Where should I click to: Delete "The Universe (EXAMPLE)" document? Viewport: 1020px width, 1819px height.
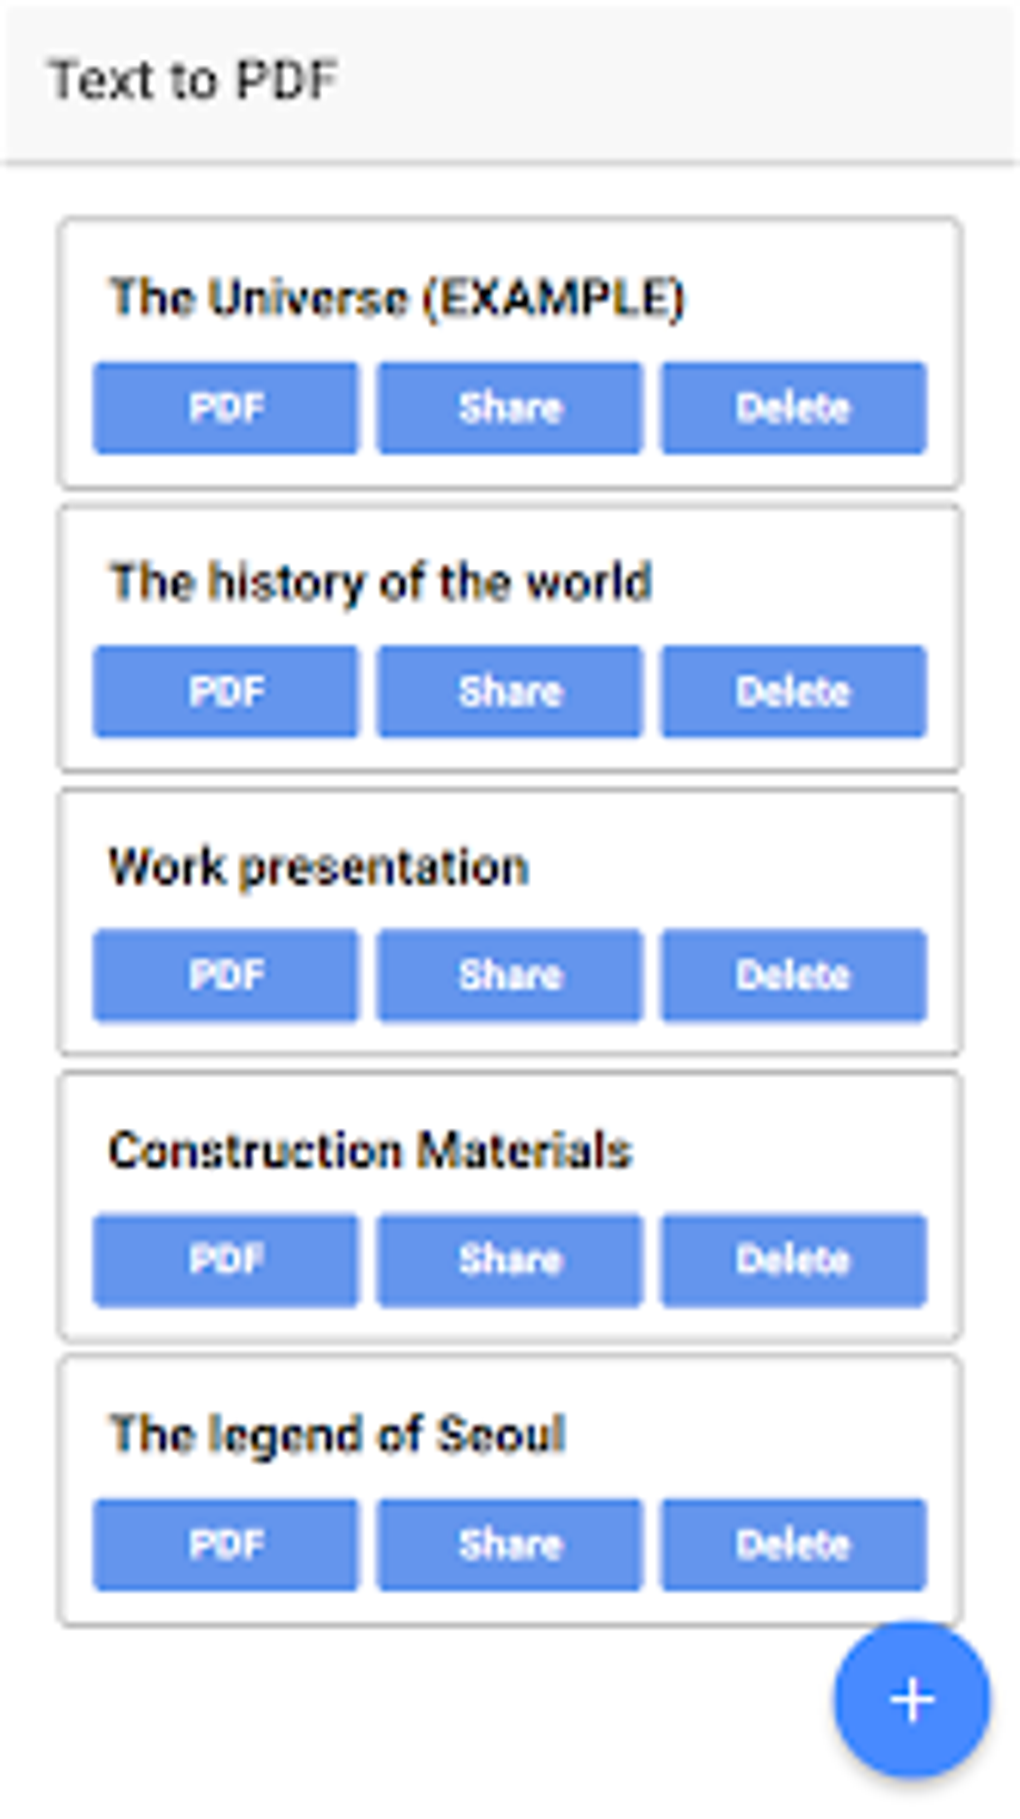(x=791, y=406)
